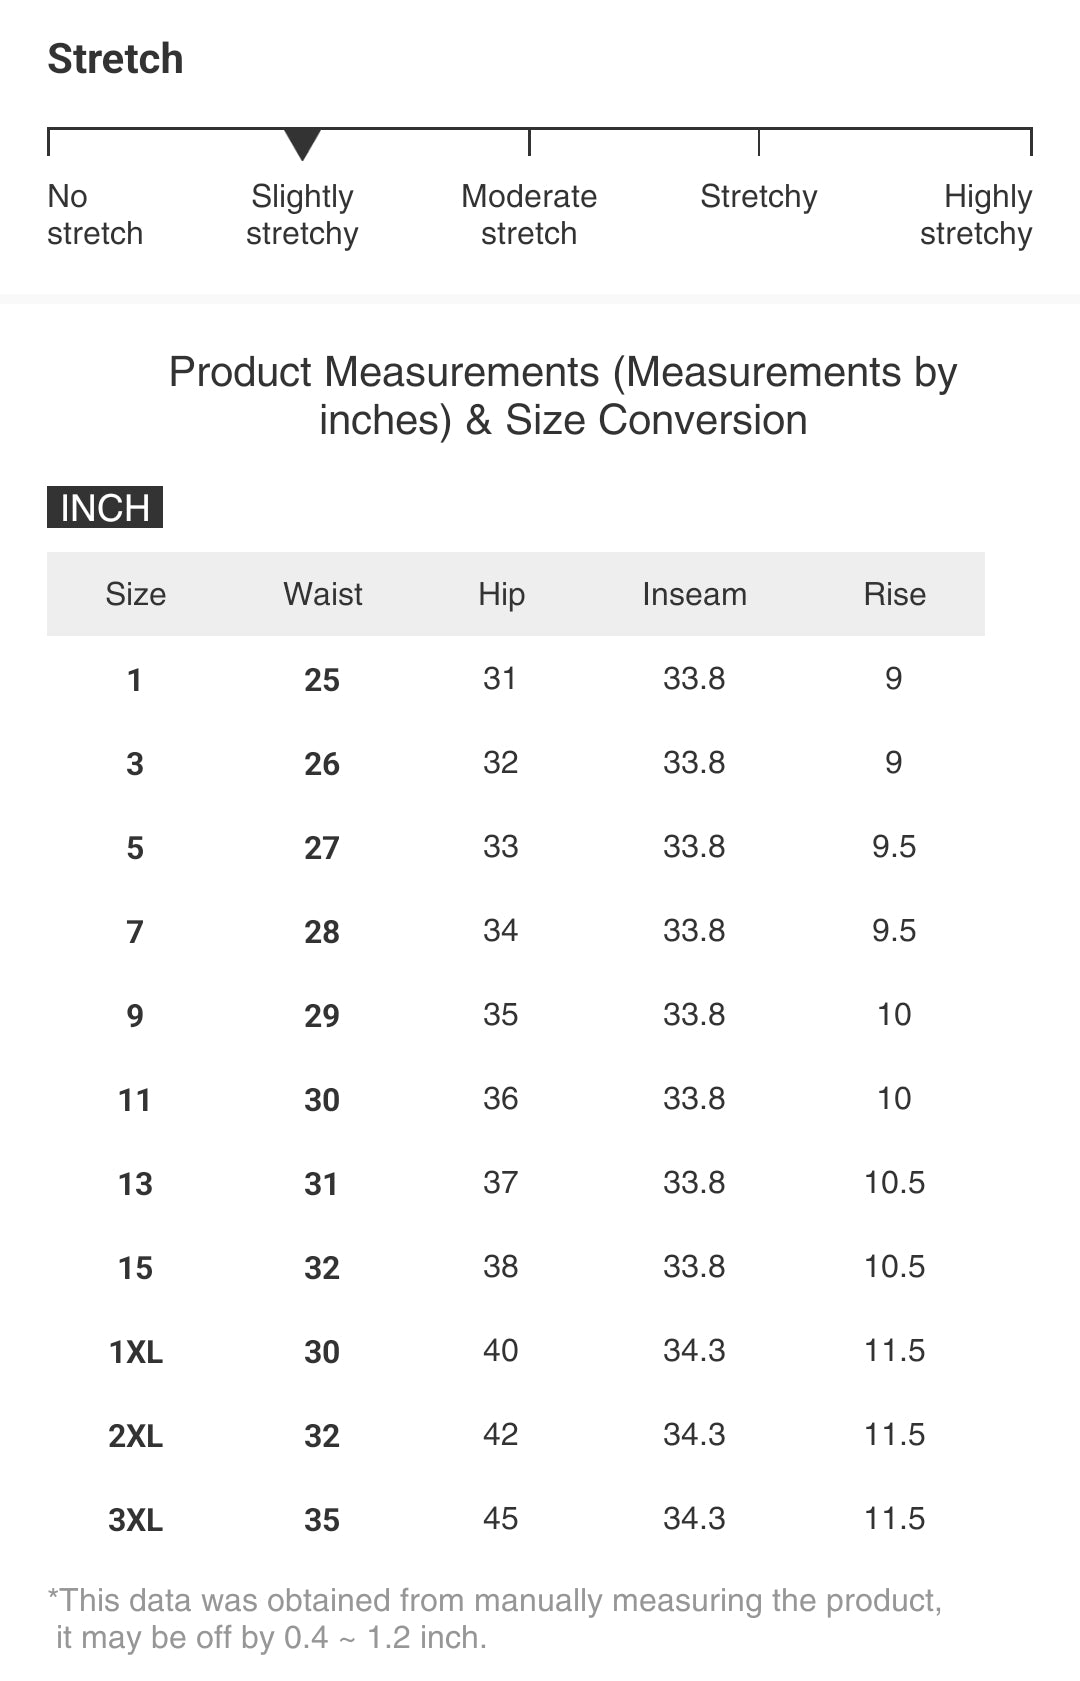This screenshot has width=1080, height=1681.
Task: Click the hip value 42 for size 2XL
Action: pyautogui.click(x=500, y=1434)
